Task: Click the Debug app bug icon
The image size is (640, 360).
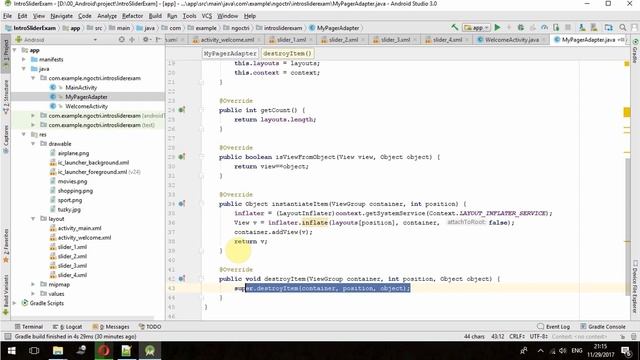Action: 520,27
